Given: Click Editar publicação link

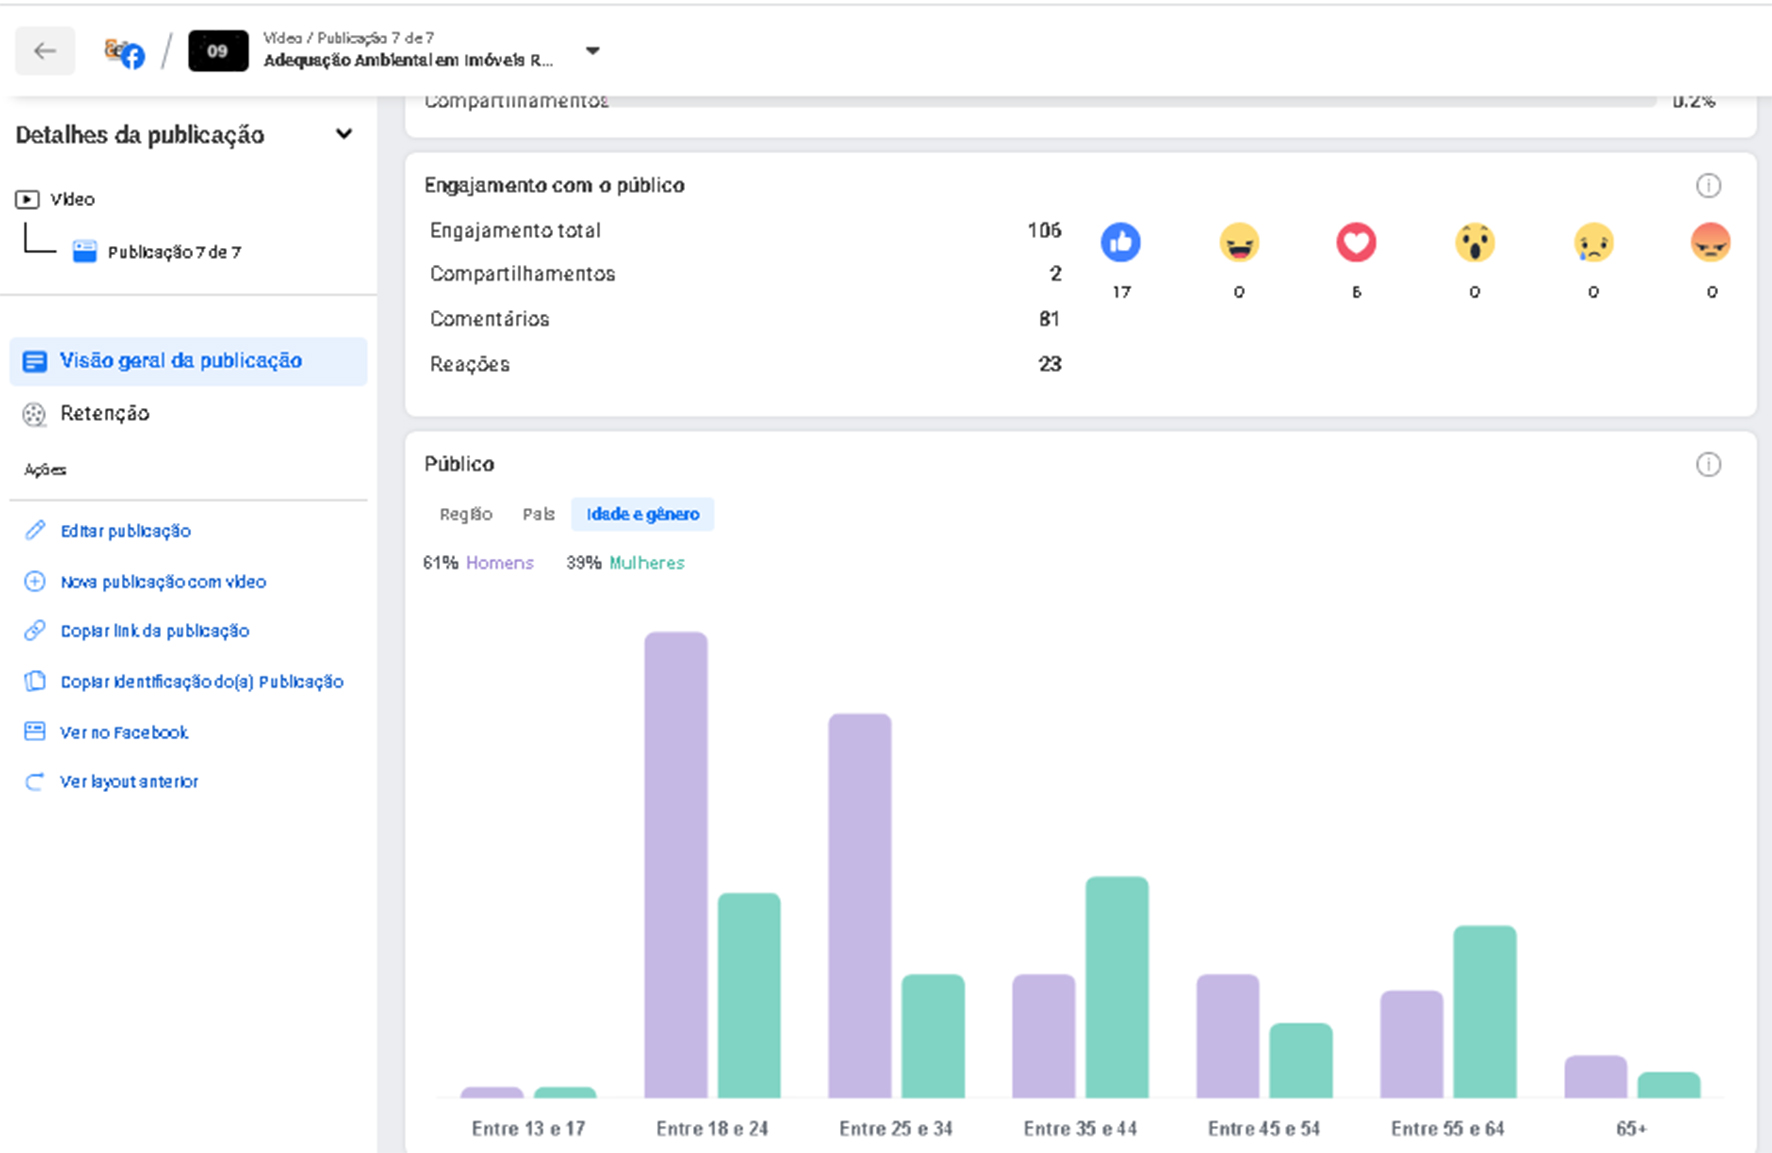Looking at the screenshot, I should (107, 531).
